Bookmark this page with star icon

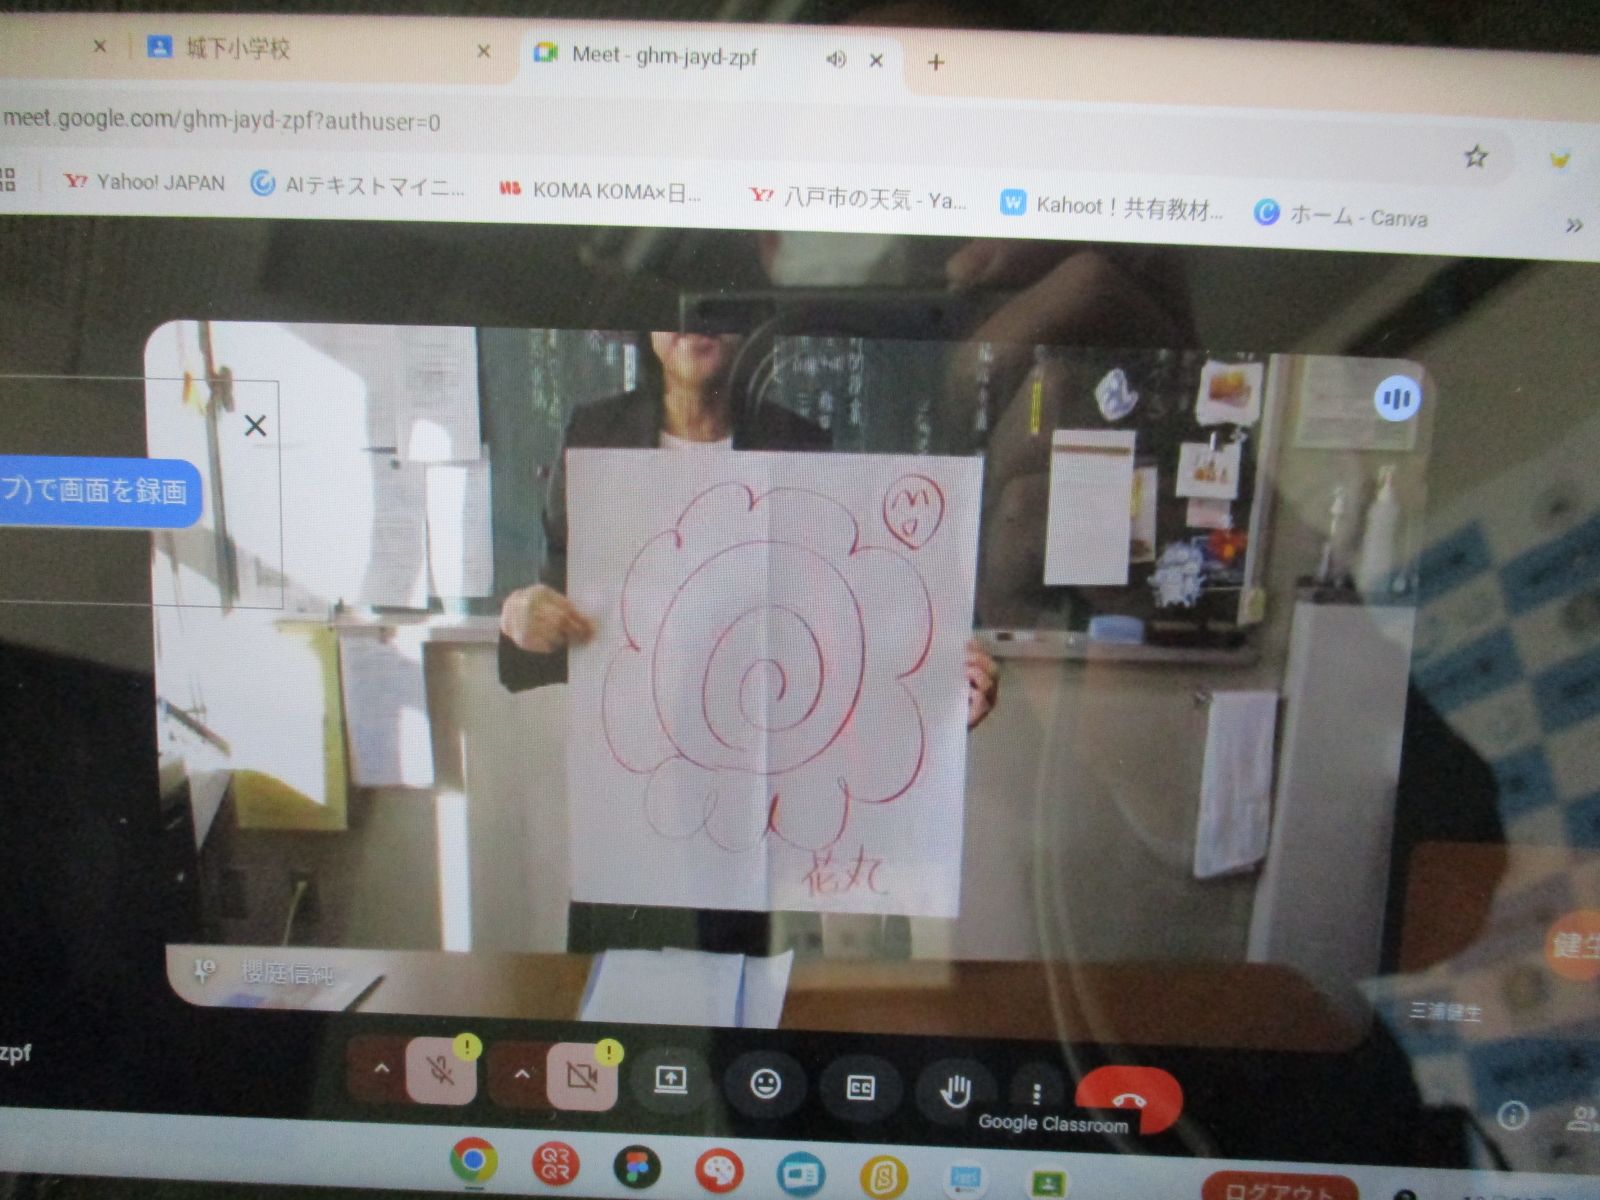[x=1475, y=156]
